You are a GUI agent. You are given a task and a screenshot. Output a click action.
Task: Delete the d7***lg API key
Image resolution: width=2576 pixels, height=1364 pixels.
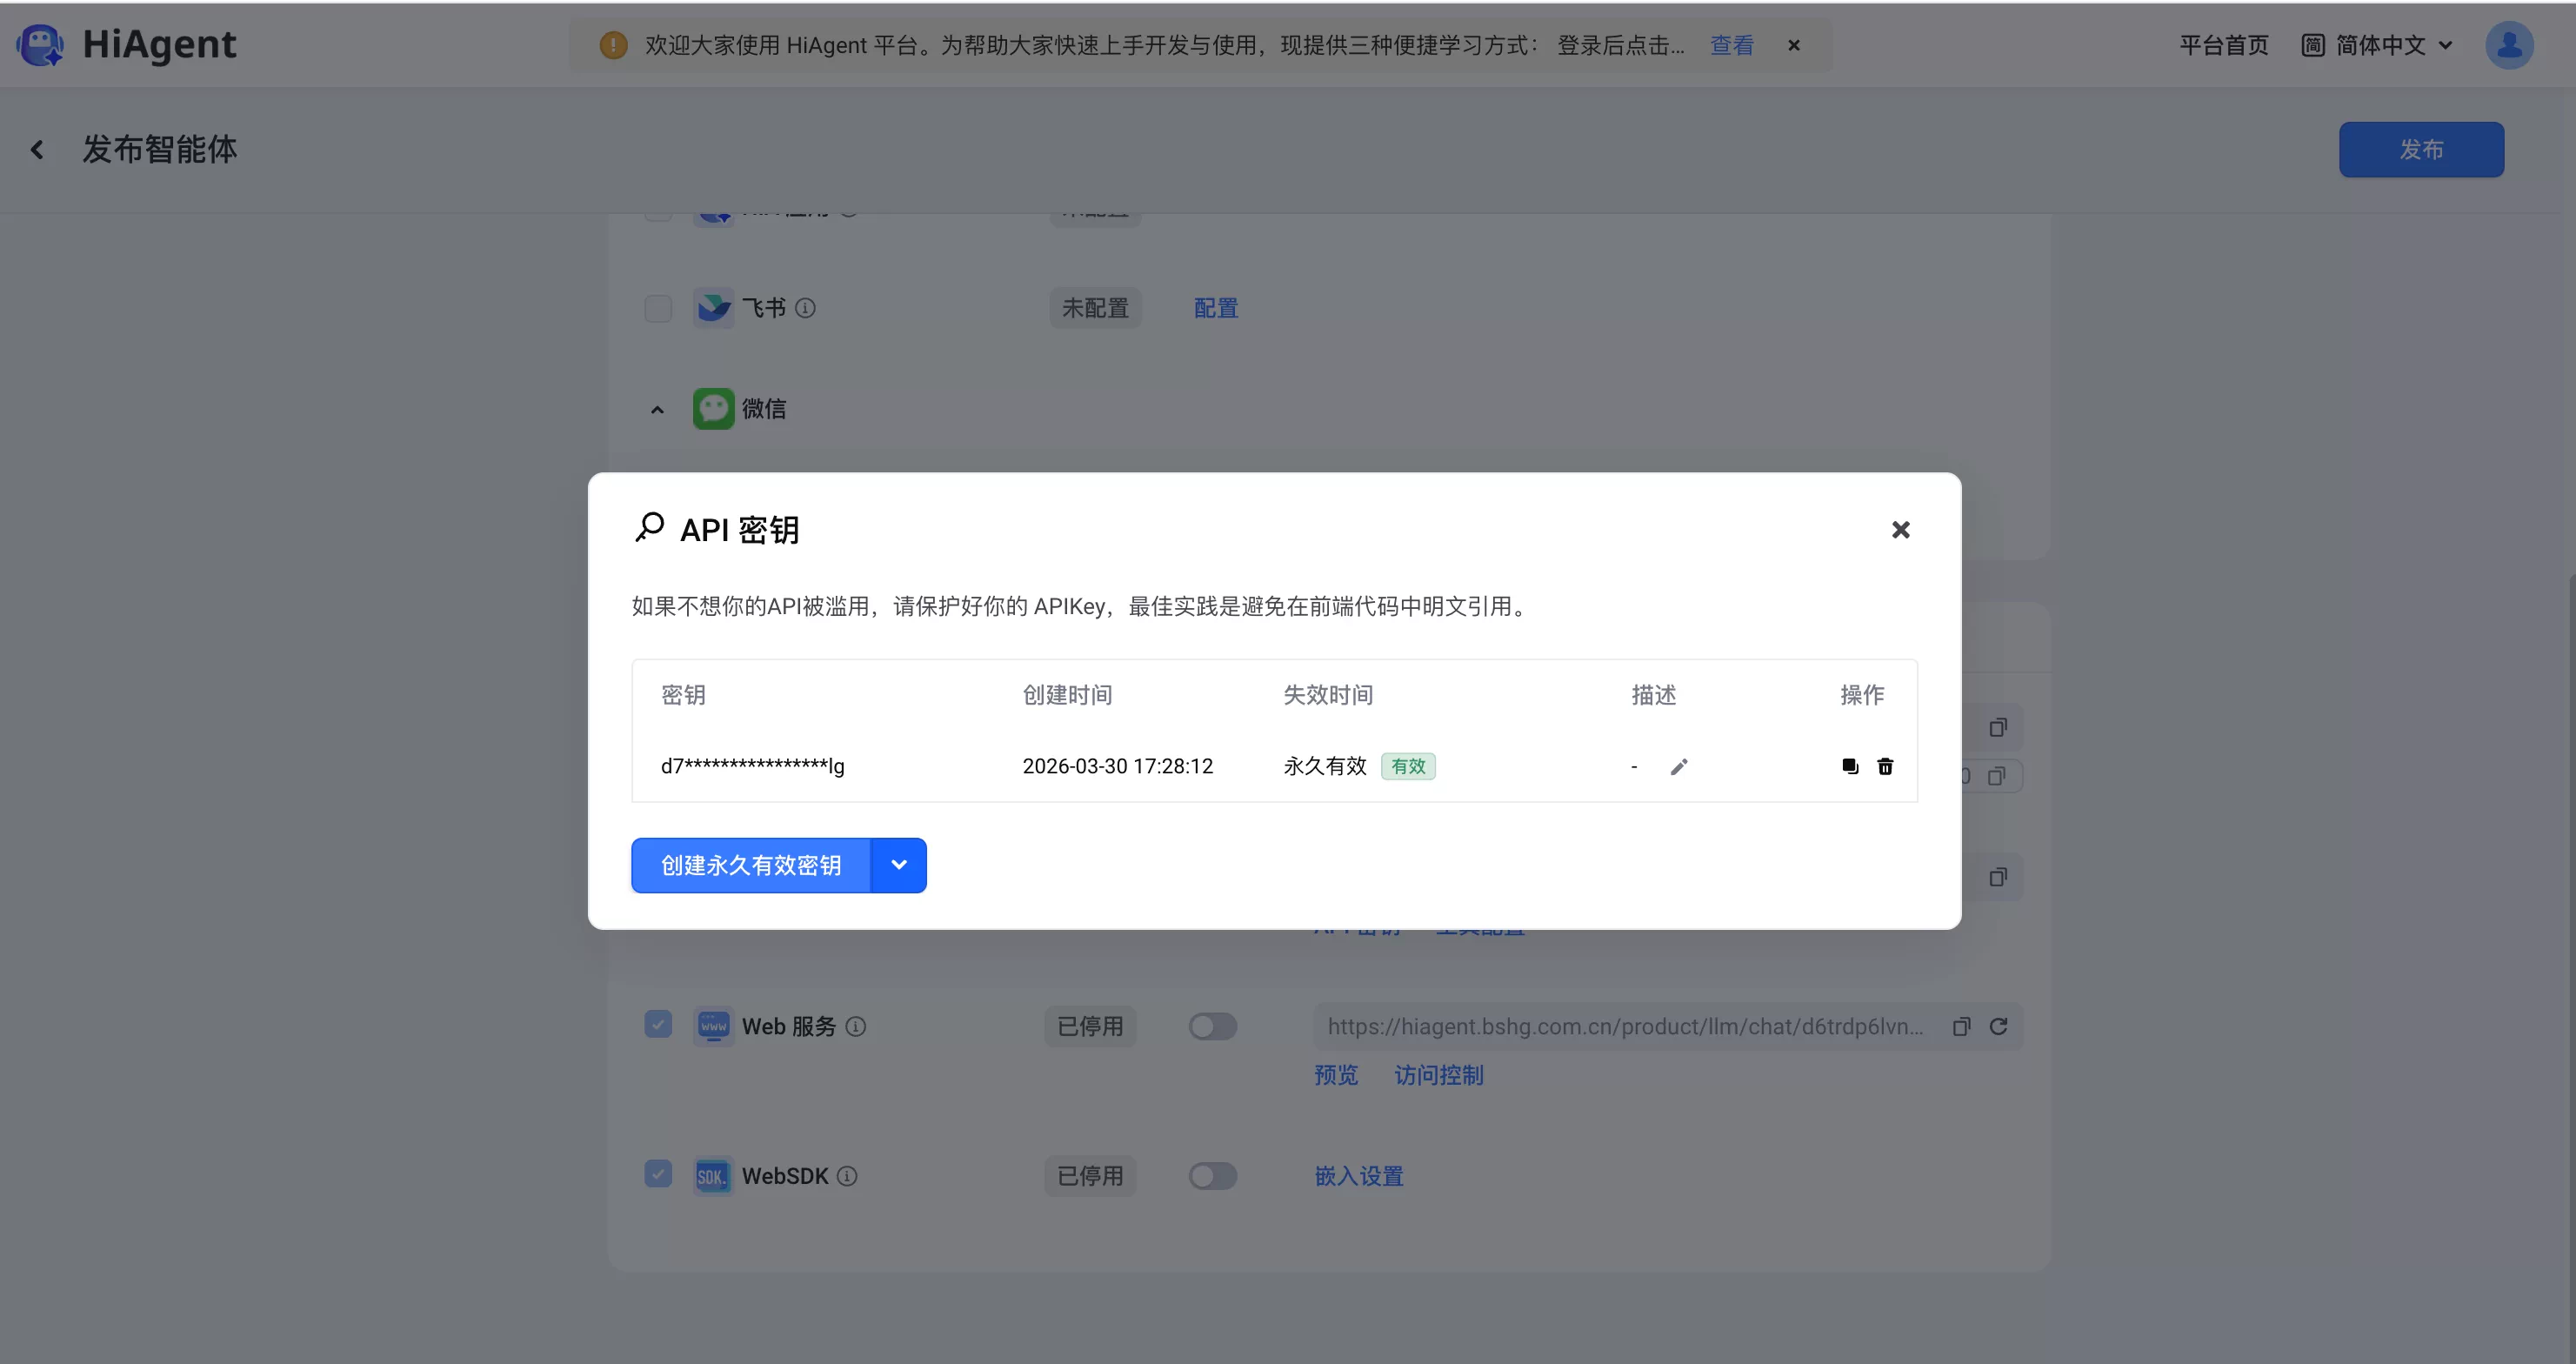tap(1885, 766)
